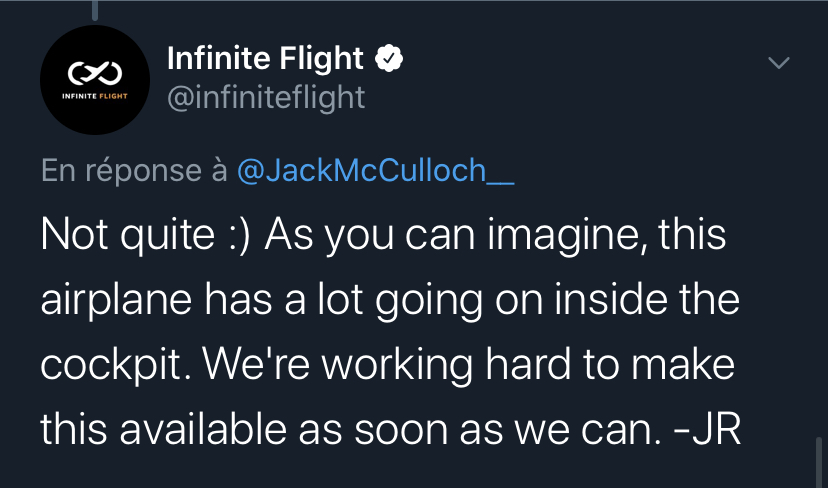The height and width of the screenshot is (488, 828).
Task: Click the thread connector line above the avatar
Action: tap(96, 8)
